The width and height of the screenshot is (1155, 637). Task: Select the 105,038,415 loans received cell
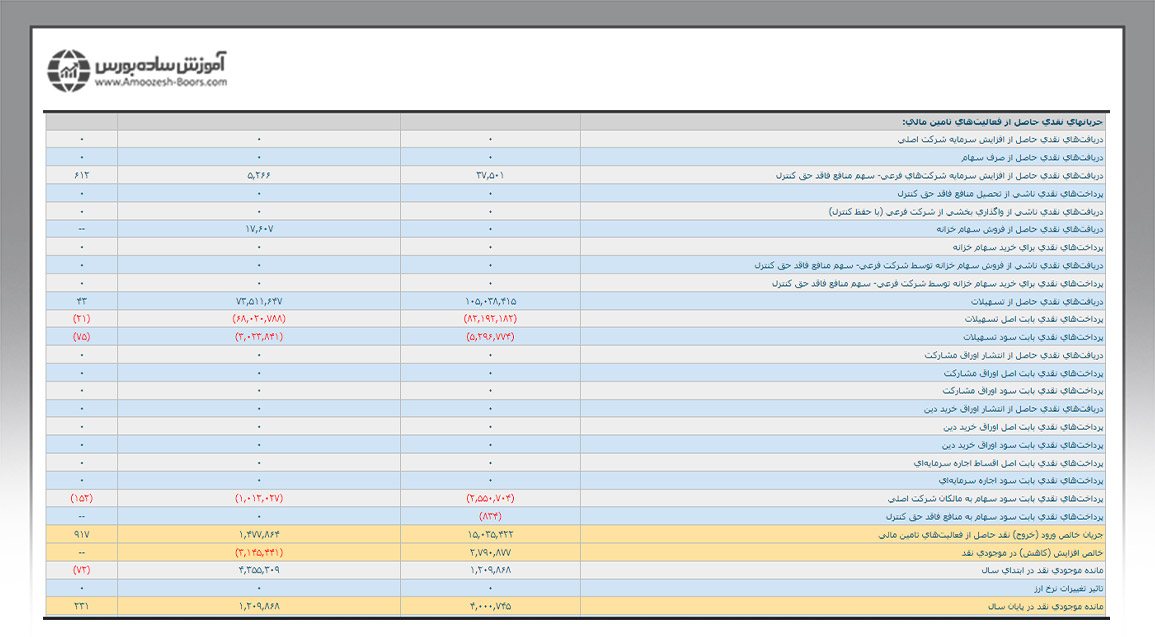(490, 301)
